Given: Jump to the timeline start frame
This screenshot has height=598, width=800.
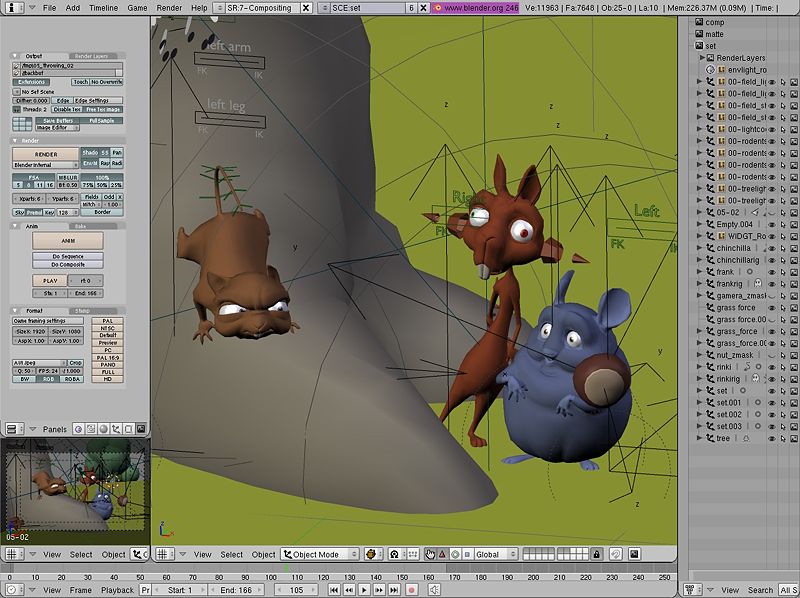Looking at the screenshot, I should pyautogui.click(x=334, y=590).
